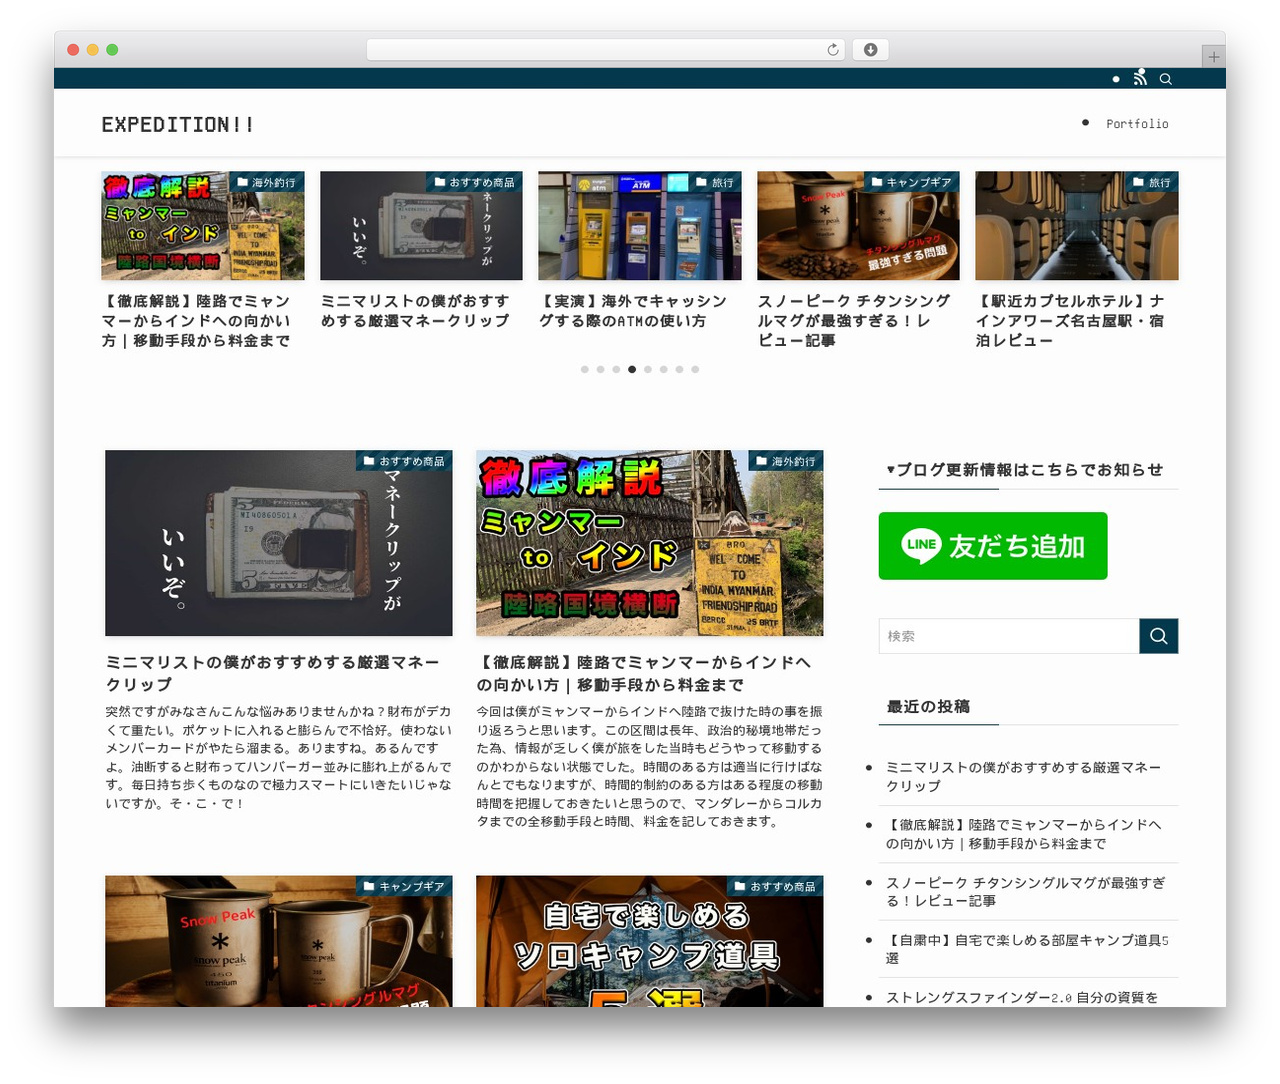Screen dimensions: 1280x1084
Task: Open the Portfolio menu item
Action: 1137,124
